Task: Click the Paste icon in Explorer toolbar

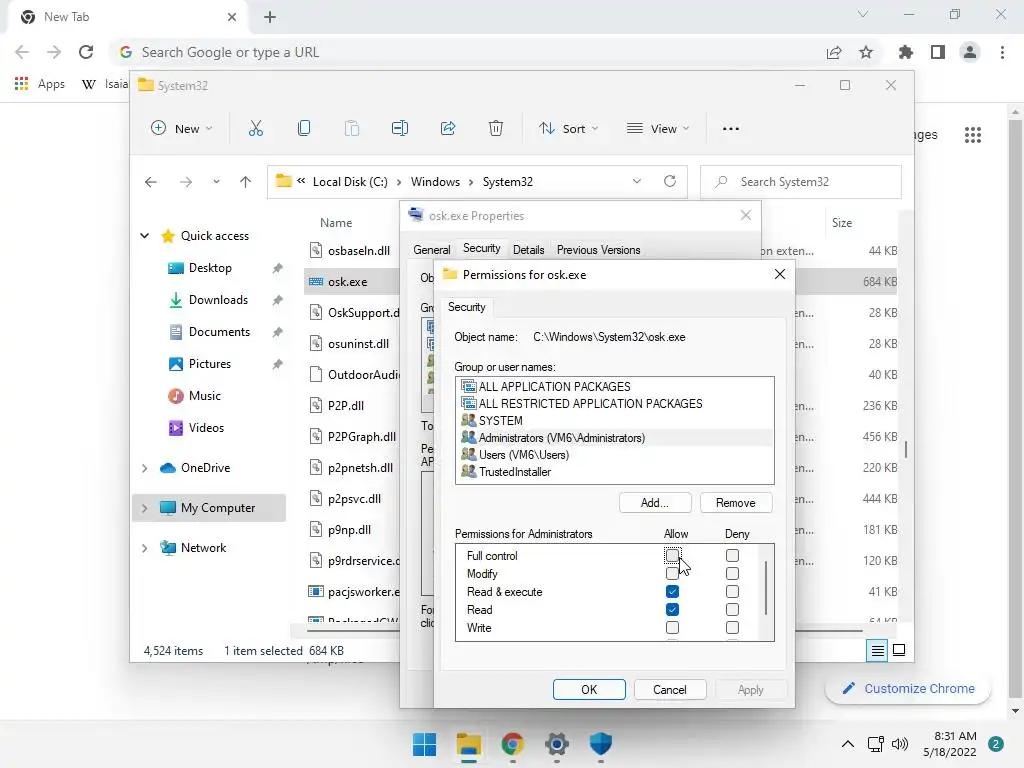Action: click(x=352, y=129)
